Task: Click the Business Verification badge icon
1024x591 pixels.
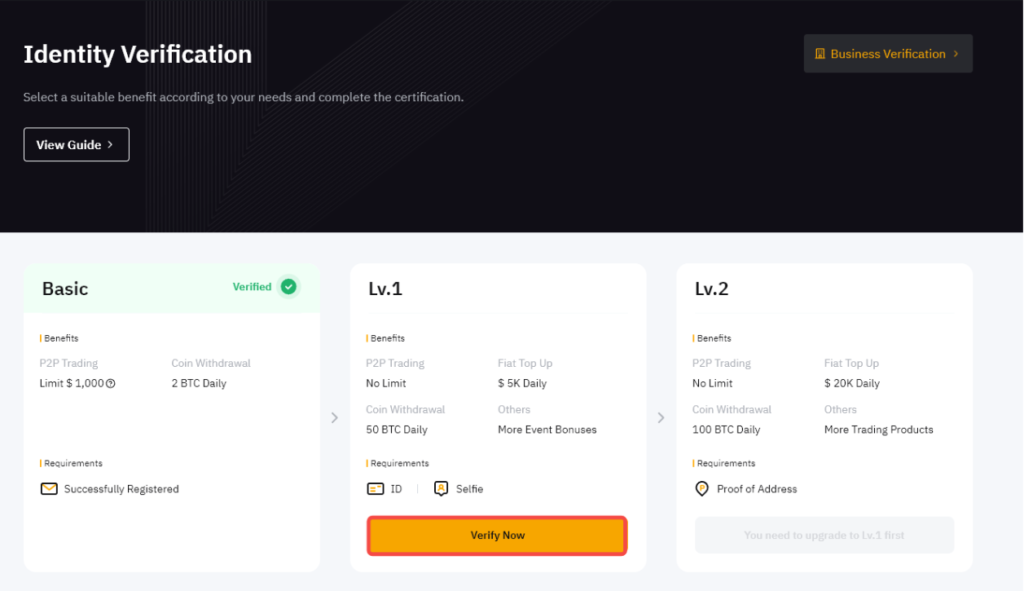Action: point(820,53)
